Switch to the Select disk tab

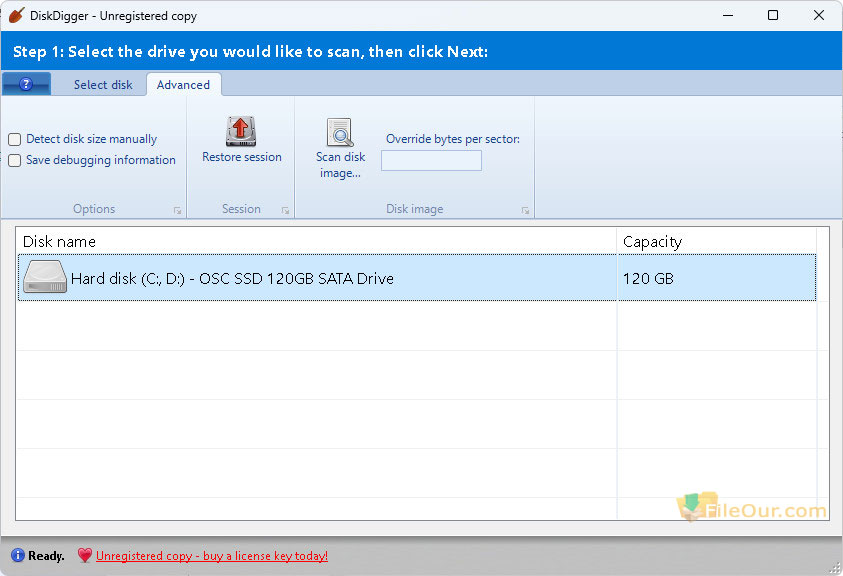pos(103,85)
